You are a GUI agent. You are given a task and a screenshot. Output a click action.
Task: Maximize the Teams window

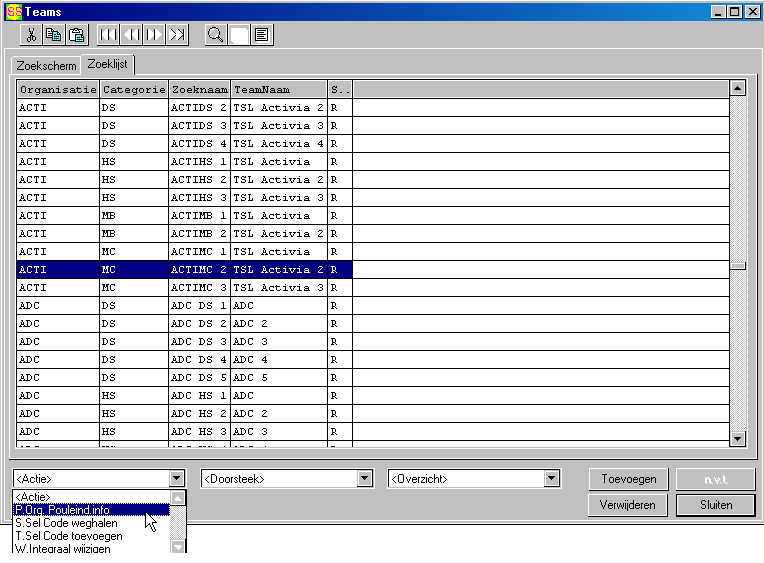tap(734, 11)
